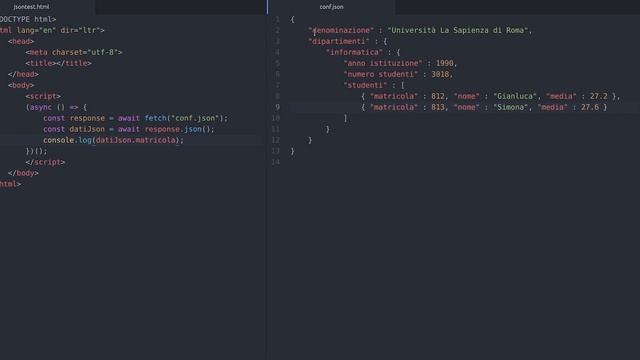
Task: Click the closing head tag
Action: pos(23,74)
